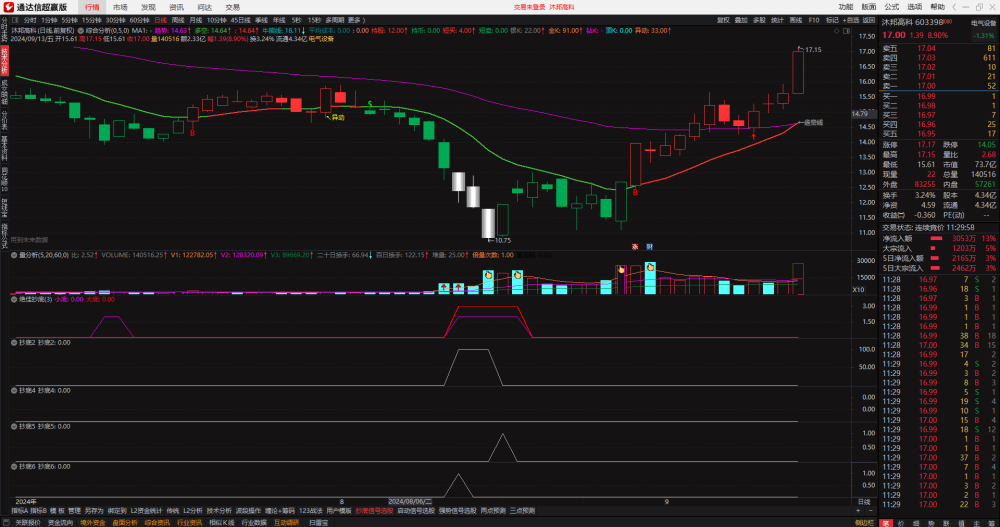The image size is (1000, 527).
Task: Open the 扫雷宝 bottom tab
Action: 318,523
